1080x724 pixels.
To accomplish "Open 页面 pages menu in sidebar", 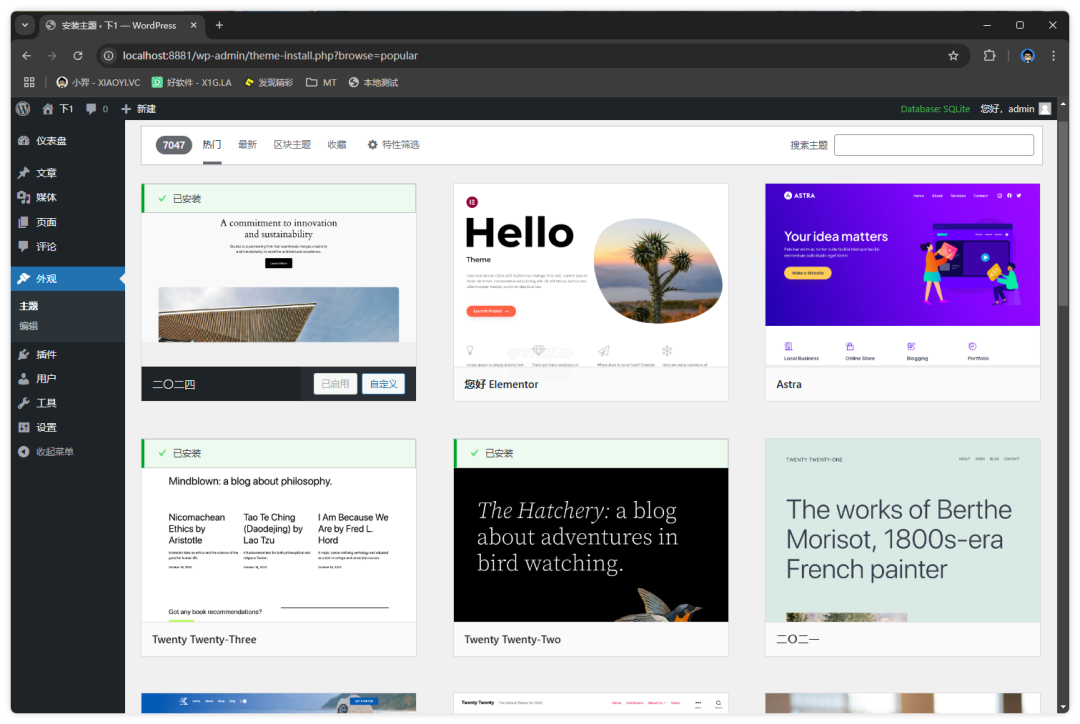I will 68,223.
